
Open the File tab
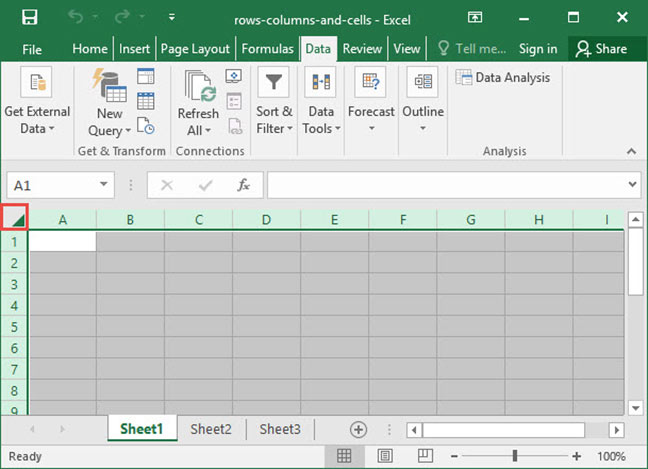click(32, 50)
